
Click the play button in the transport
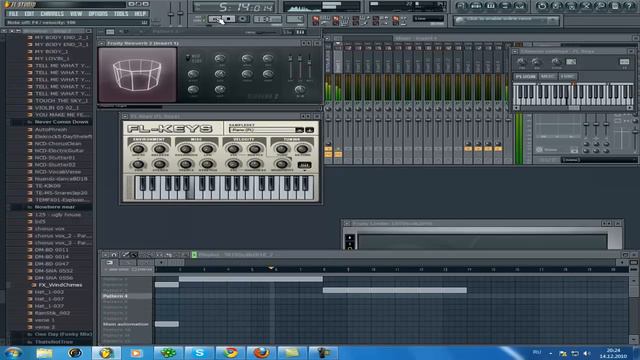[215, 19]
